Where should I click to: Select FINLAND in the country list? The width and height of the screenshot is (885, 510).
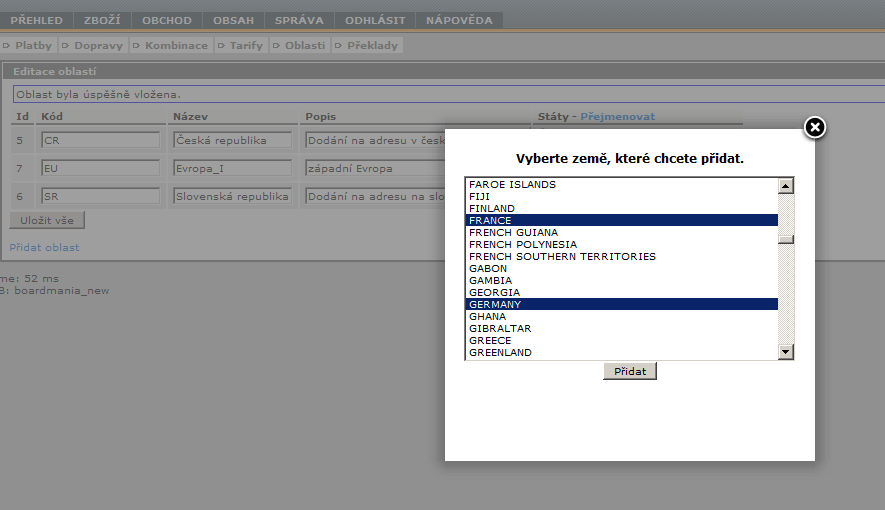pyautogui.click(x=621, y=208)
